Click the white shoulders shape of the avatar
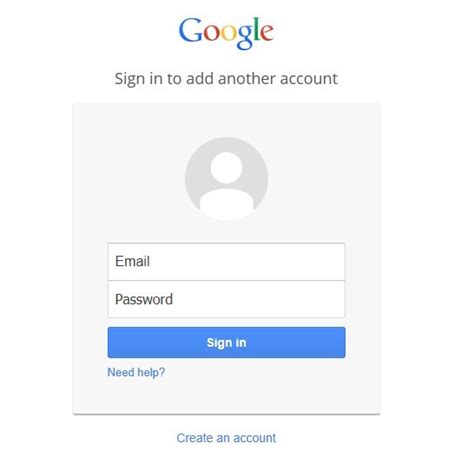Viewport: 474px width, 450px height. point(226,204)
